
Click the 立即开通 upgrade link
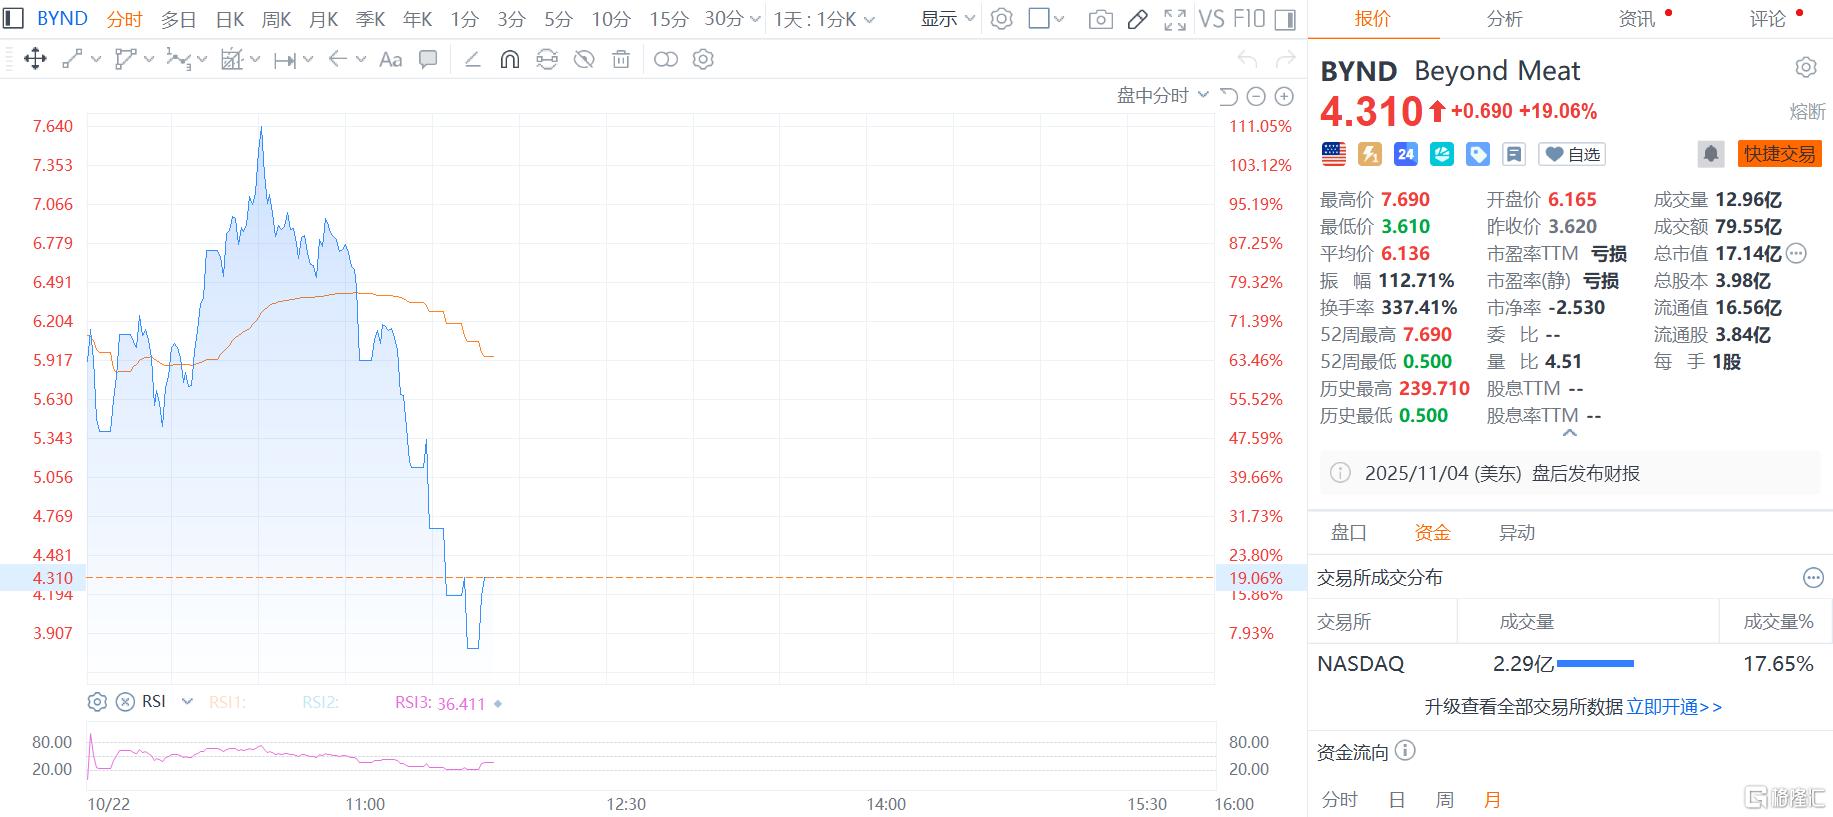tap(1674, 707)
